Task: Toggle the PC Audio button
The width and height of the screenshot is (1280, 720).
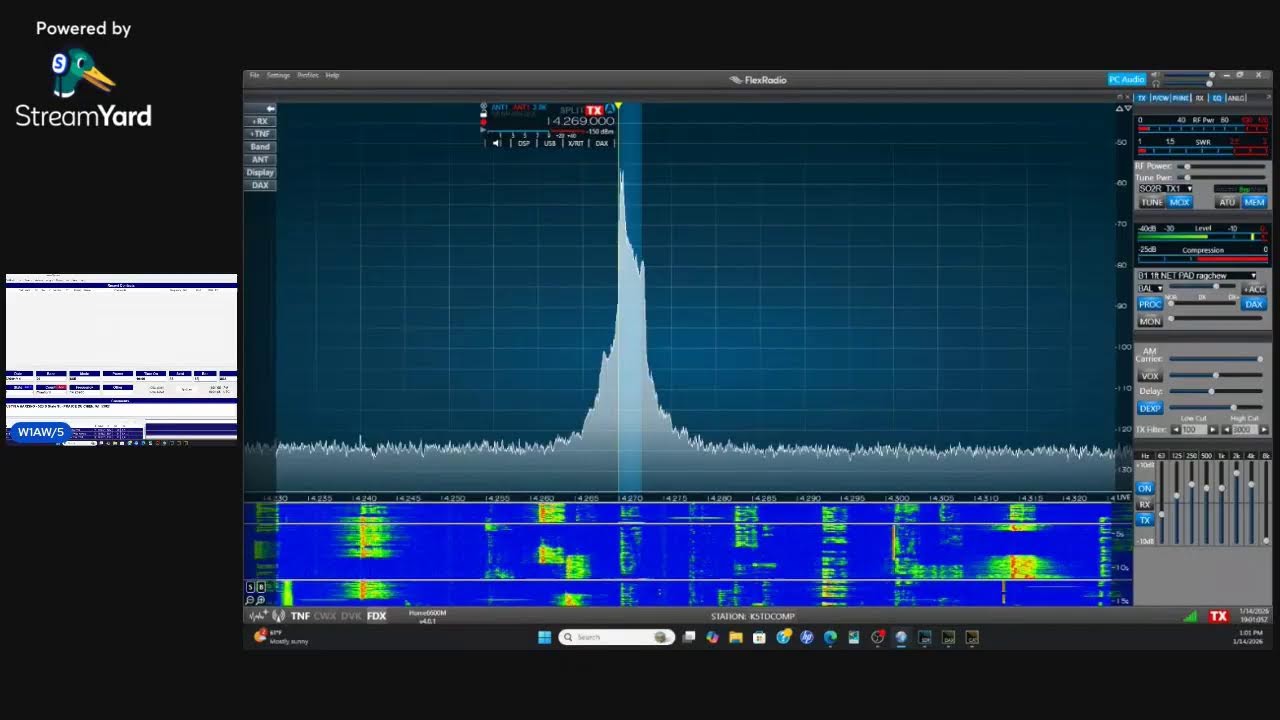Action: tap(1127, 79)
